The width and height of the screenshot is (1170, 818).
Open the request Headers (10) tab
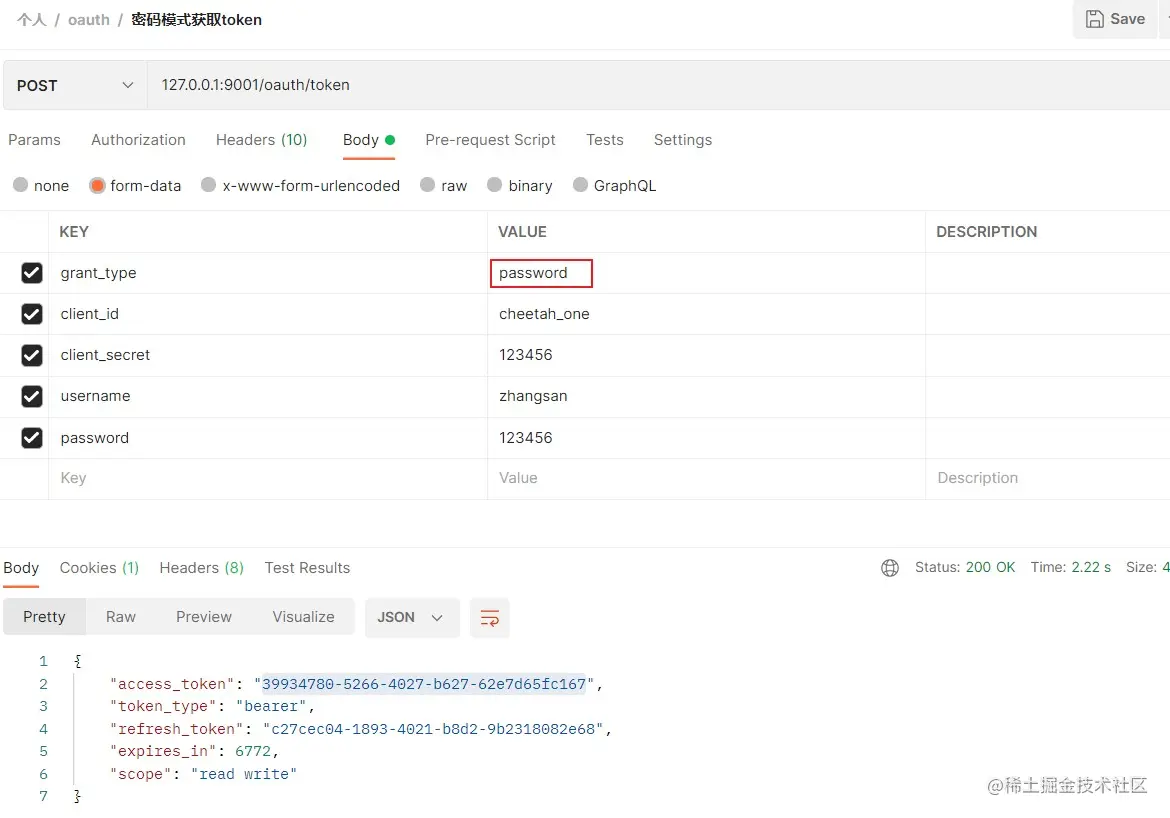tap(261, 140)
